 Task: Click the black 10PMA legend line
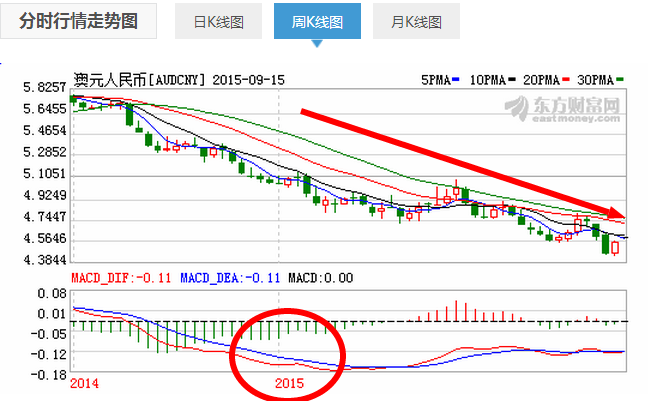515,78
